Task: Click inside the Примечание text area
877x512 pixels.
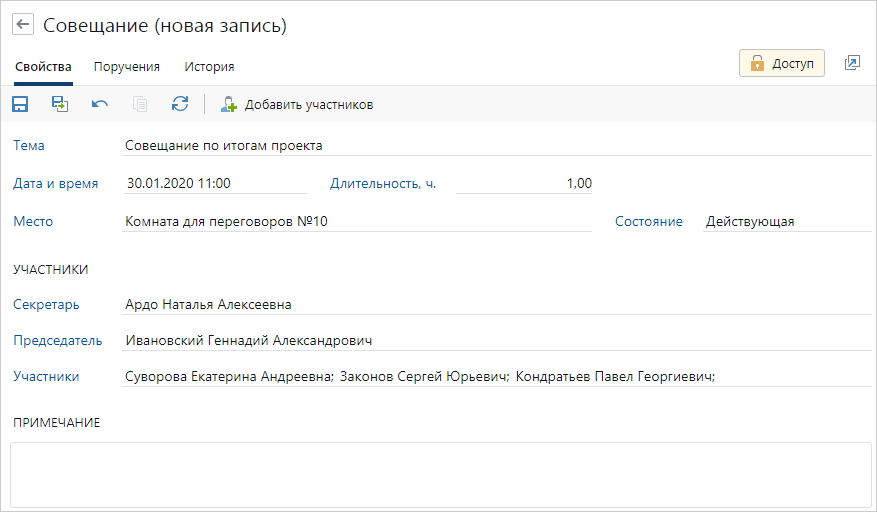Action: point(438,474)
